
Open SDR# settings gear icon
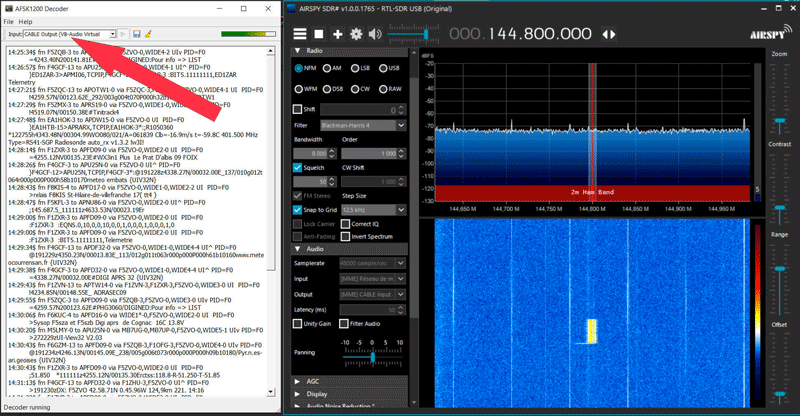point(356,34)
